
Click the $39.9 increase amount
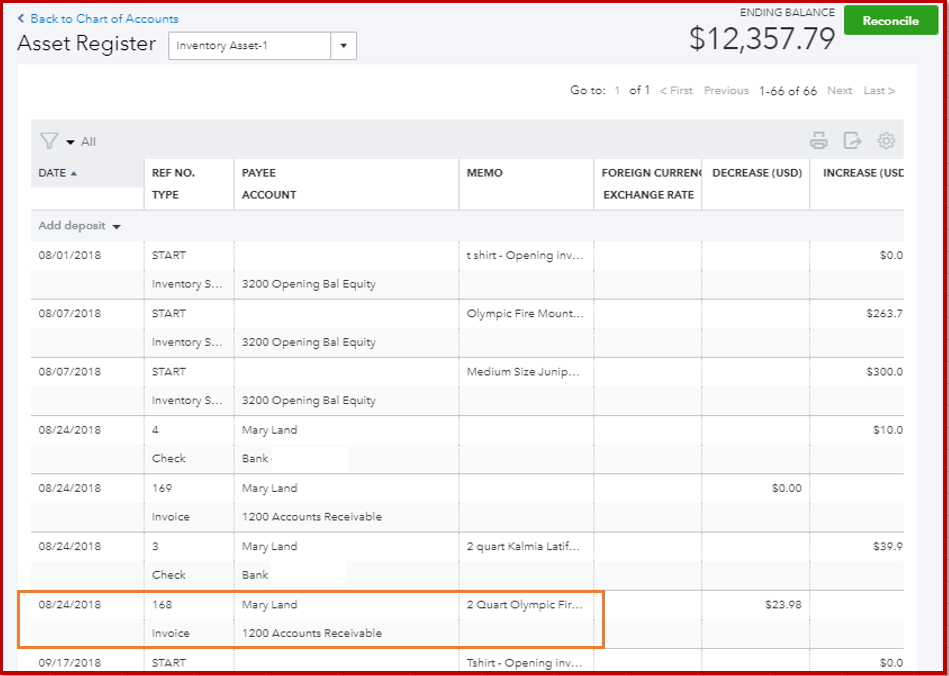pyautogui.click(x=888, y=546)
